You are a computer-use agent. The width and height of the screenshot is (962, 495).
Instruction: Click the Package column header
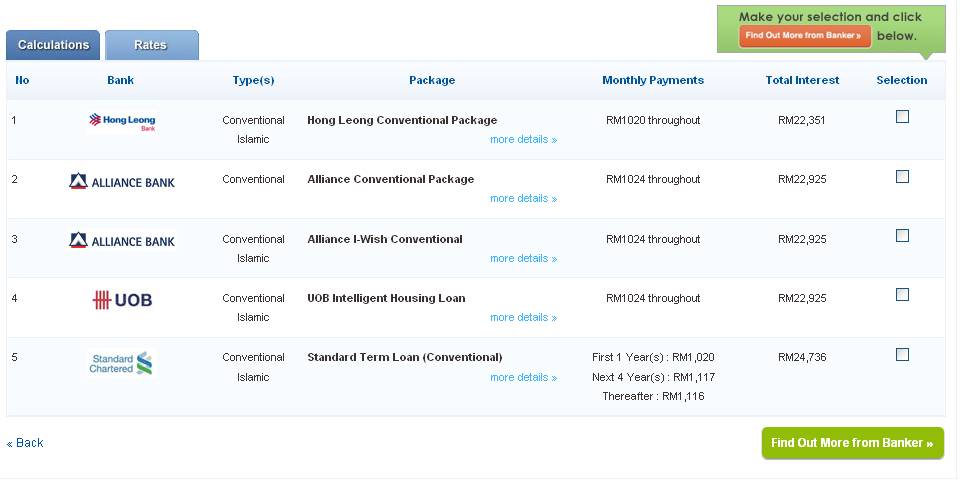(432, 80)
